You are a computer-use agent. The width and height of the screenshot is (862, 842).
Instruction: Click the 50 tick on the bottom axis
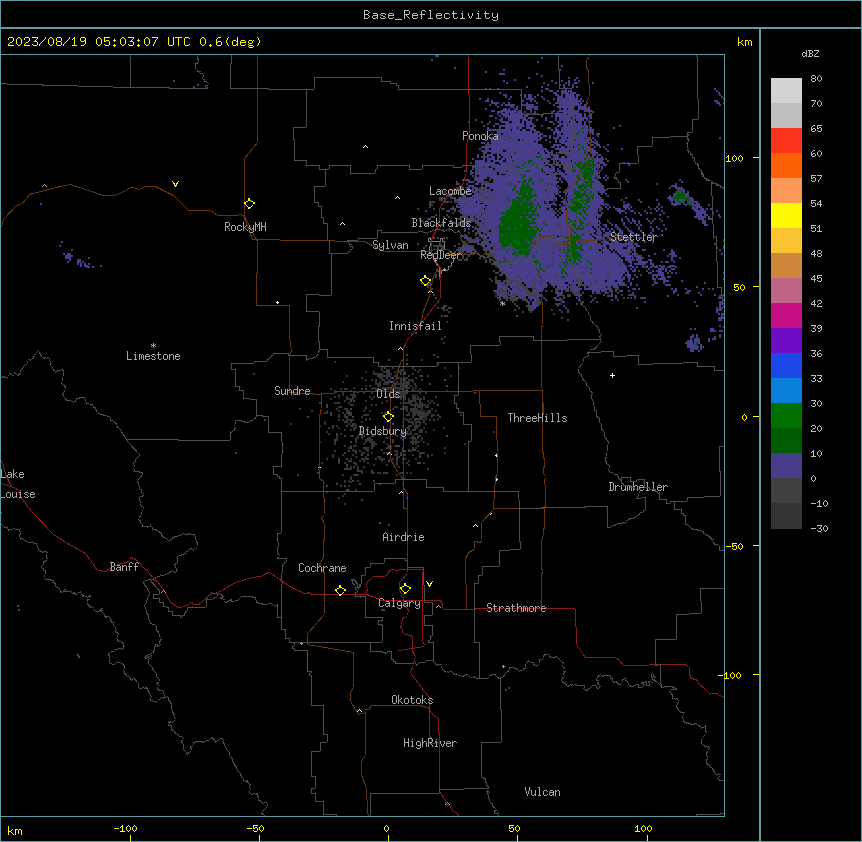click(514, 828)
